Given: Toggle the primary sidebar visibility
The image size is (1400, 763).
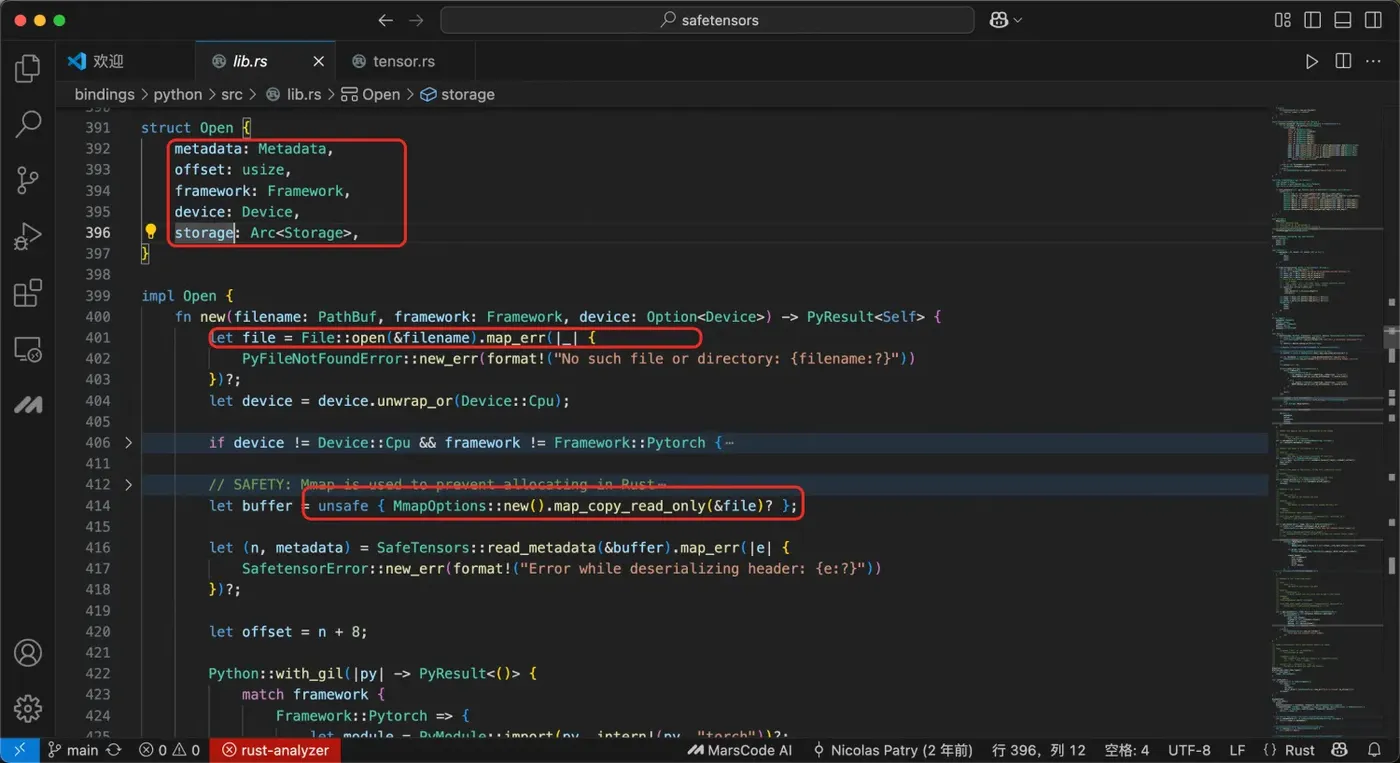Looking at the screenshot, I should (1313, 20).
